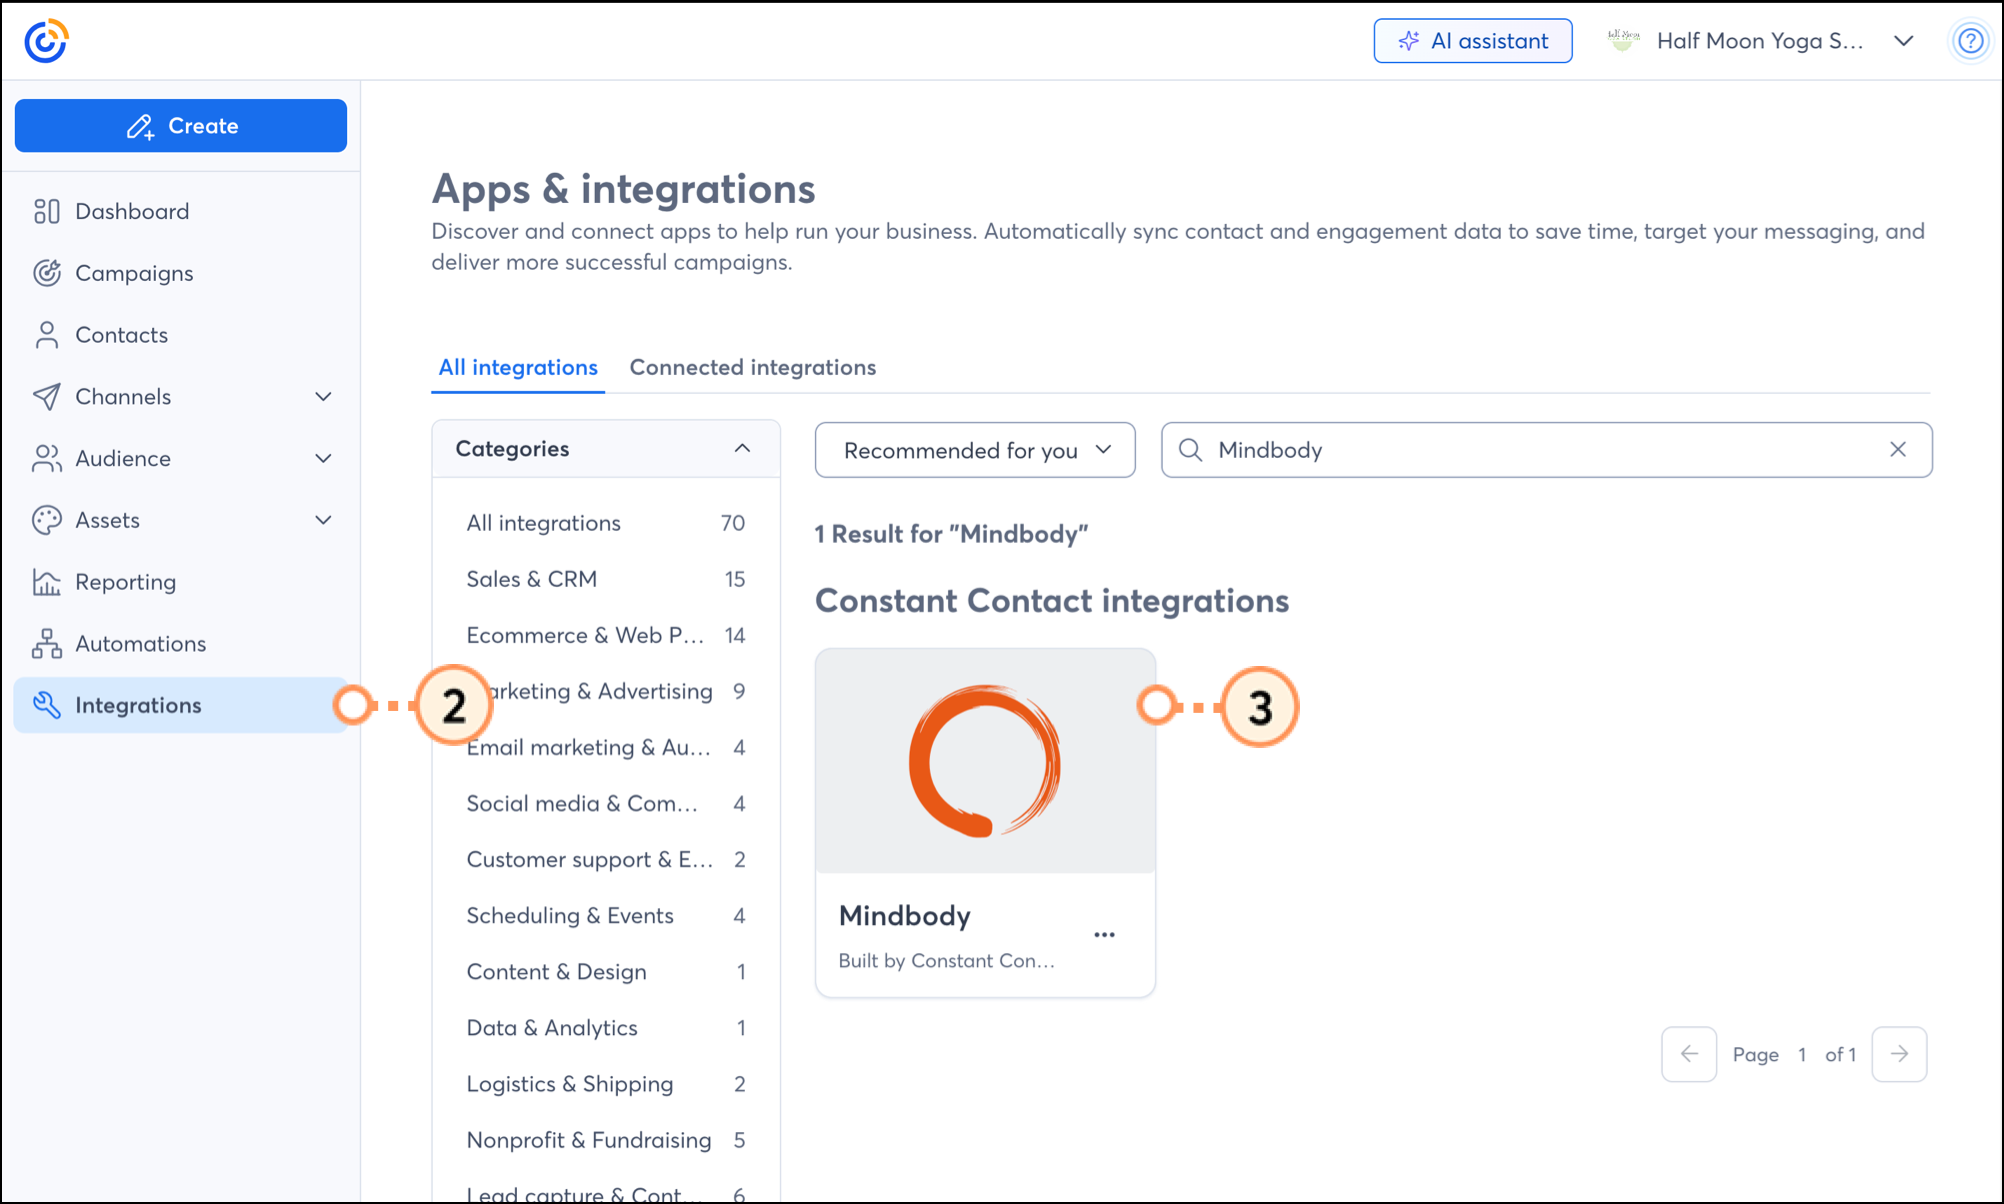
Task: Collapse the Categories panel
Action: tap(741, 449)
